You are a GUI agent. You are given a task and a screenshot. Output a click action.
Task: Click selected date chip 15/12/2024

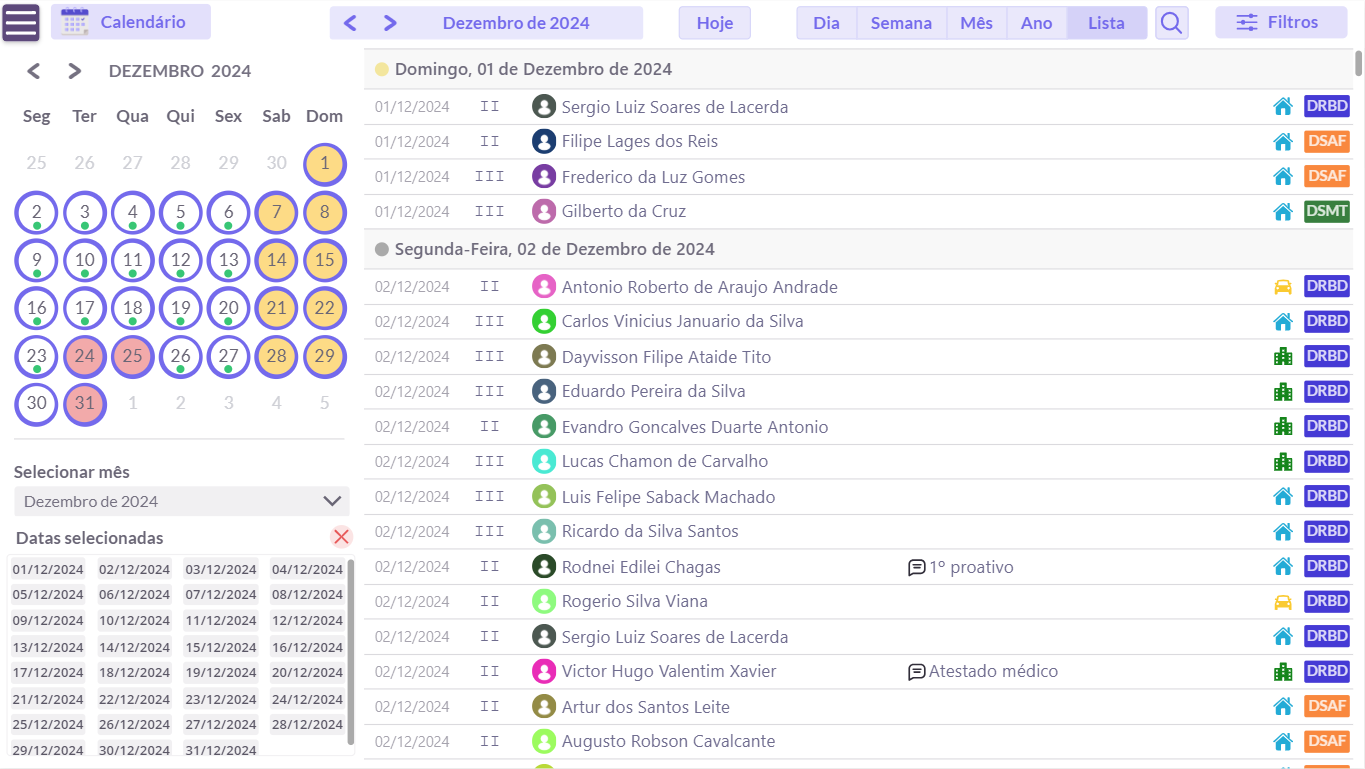(221, 647)
